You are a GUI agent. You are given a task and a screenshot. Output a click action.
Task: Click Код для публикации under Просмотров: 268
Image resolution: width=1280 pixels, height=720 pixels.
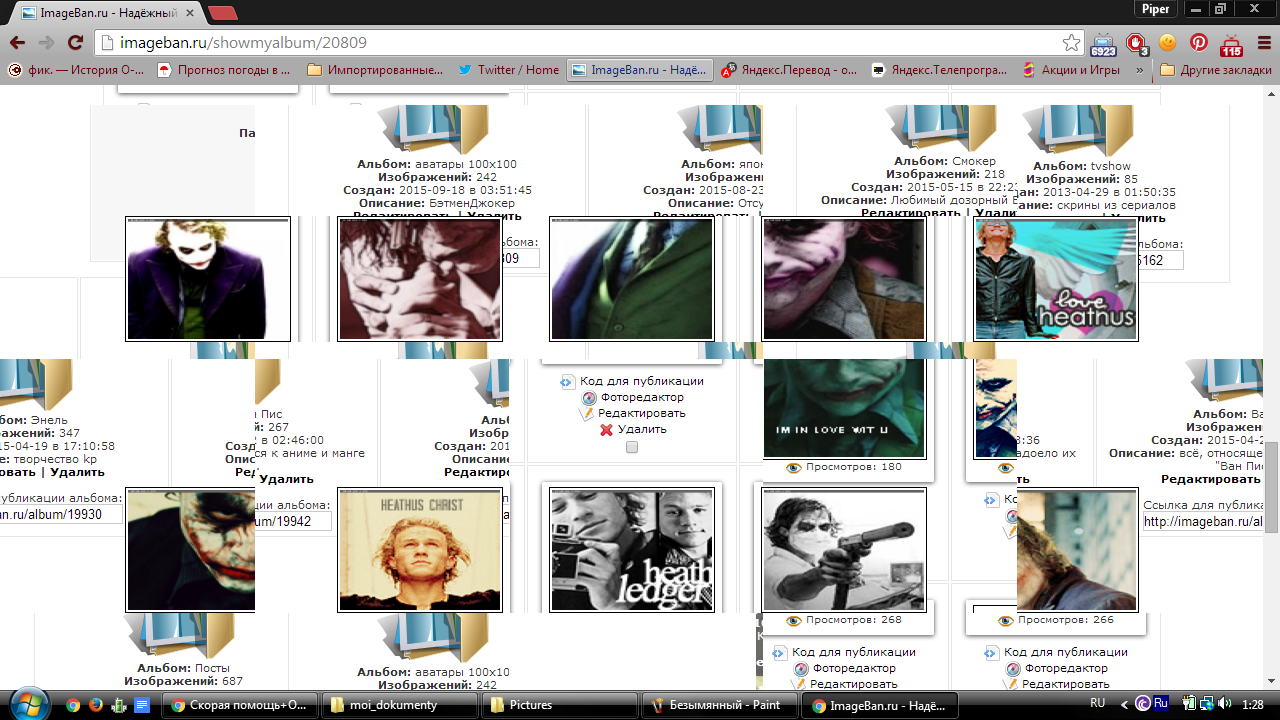pyautogui.click(x=854, y=652)
